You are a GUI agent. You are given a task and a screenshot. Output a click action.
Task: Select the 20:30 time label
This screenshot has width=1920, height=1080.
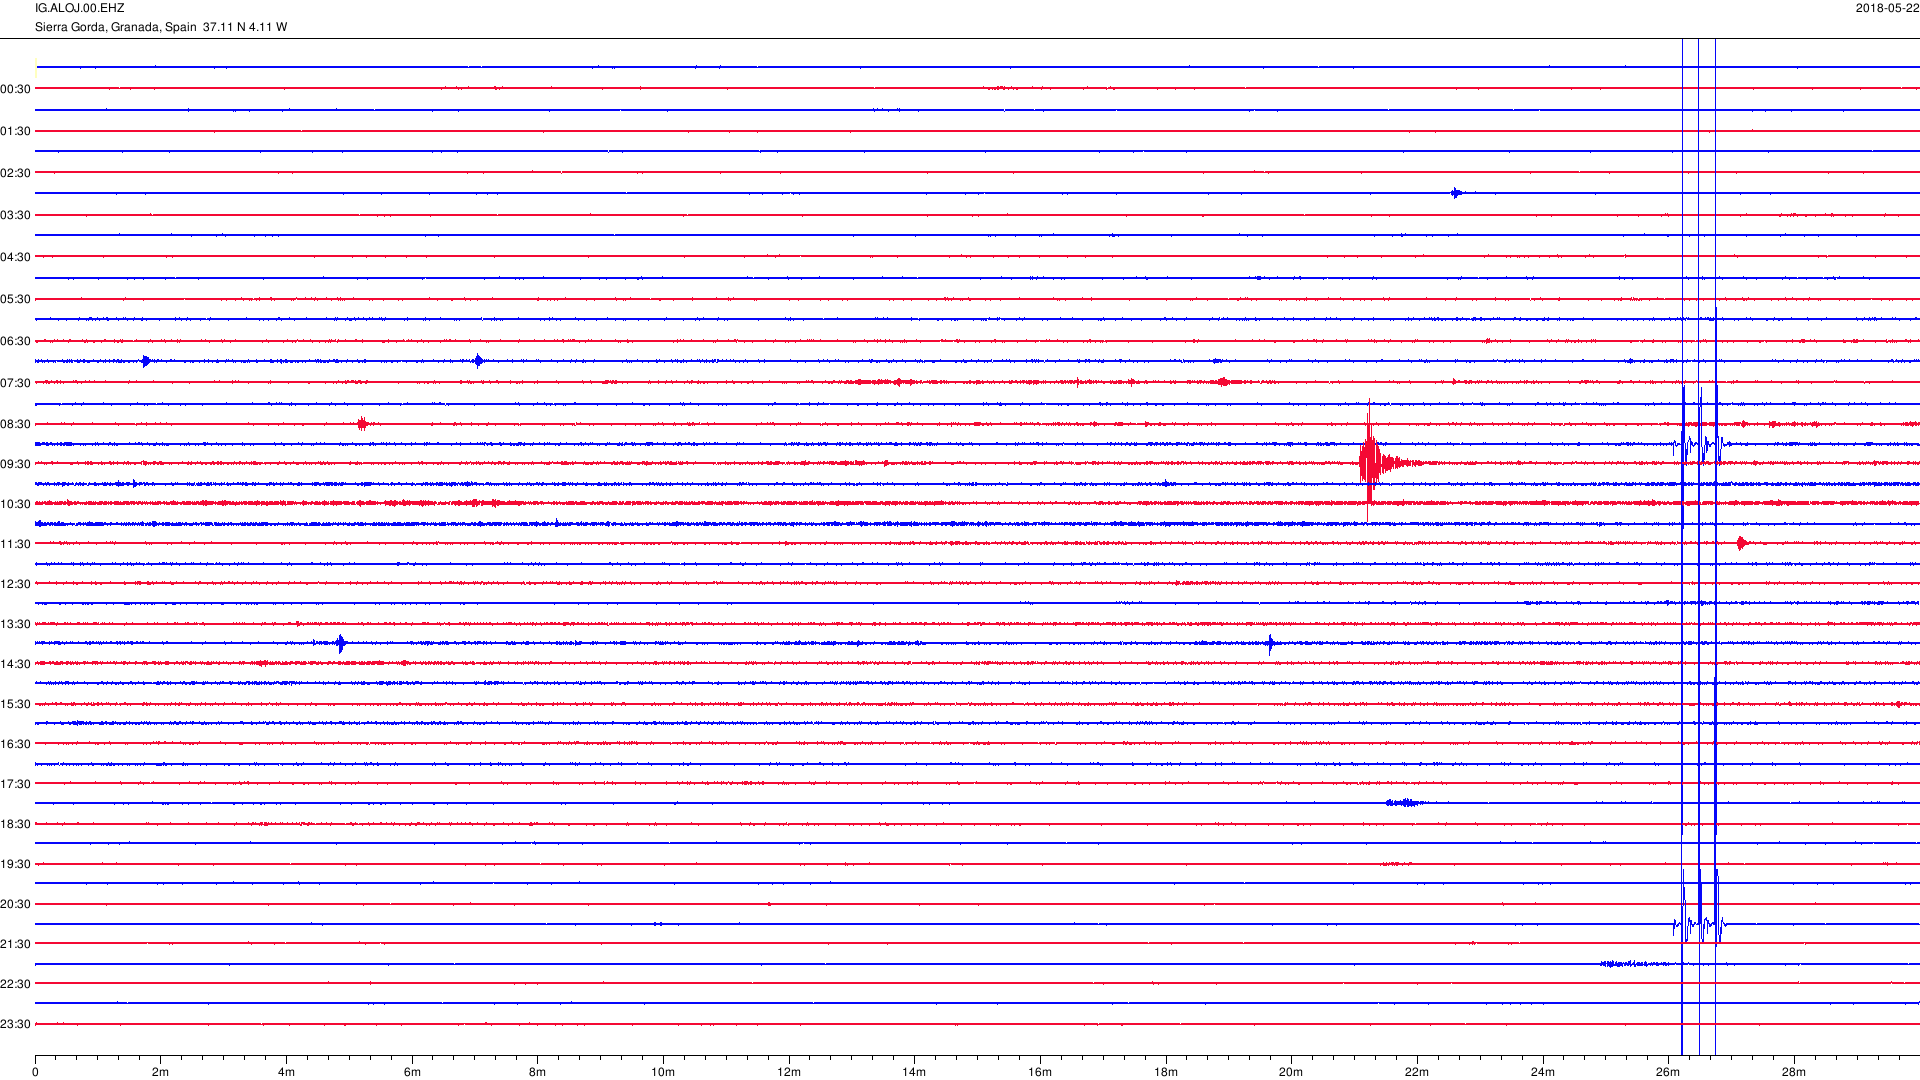tap(15, 904)
